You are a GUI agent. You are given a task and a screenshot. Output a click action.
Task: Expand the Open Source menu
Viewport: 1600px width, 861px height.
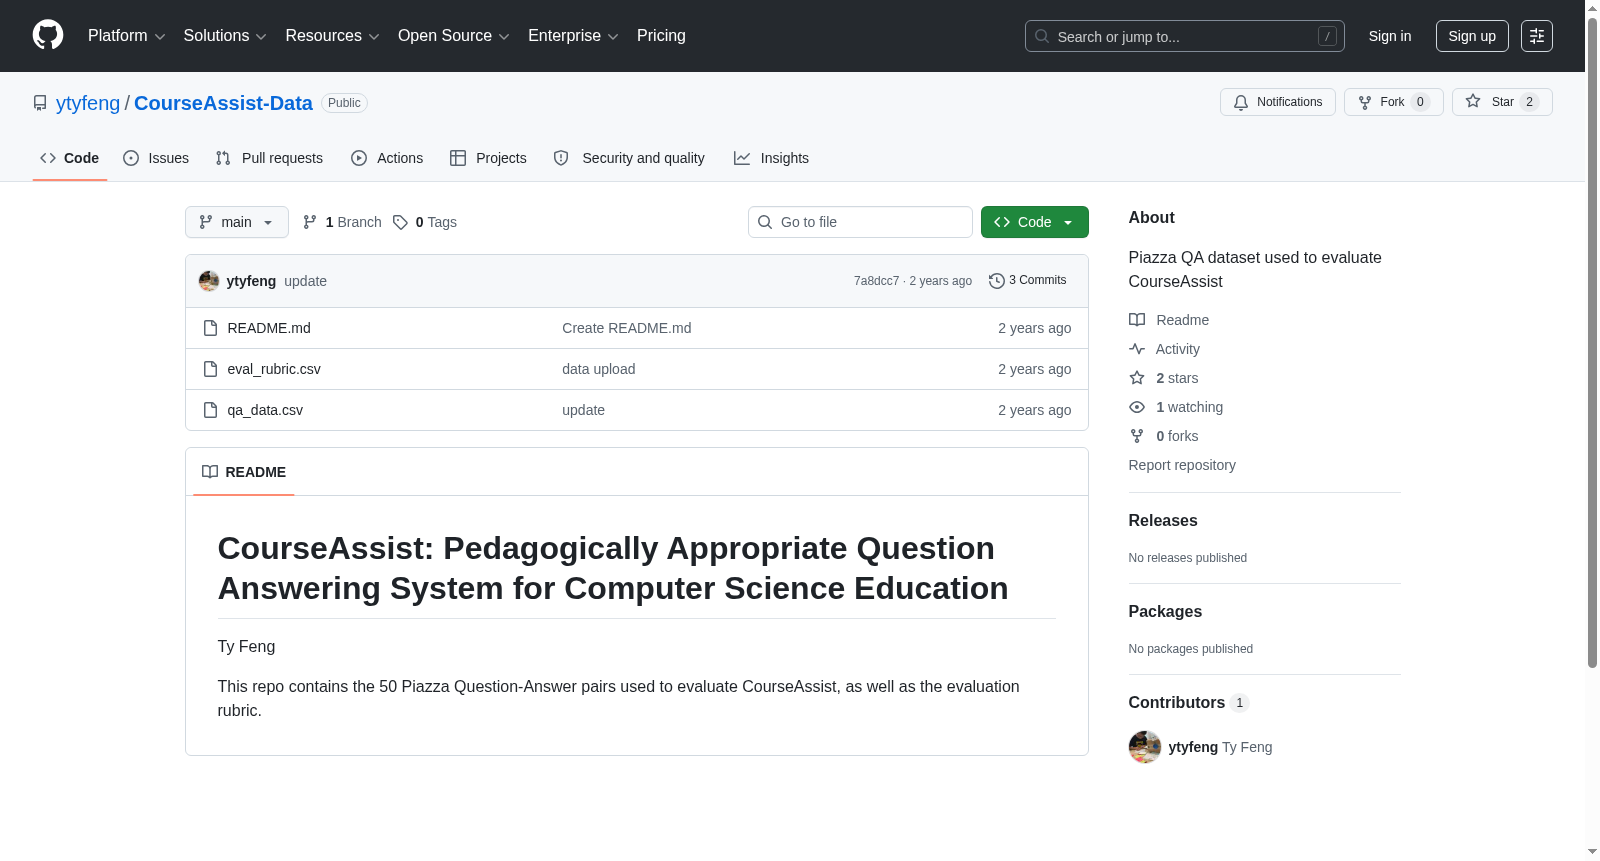point(454,36)
